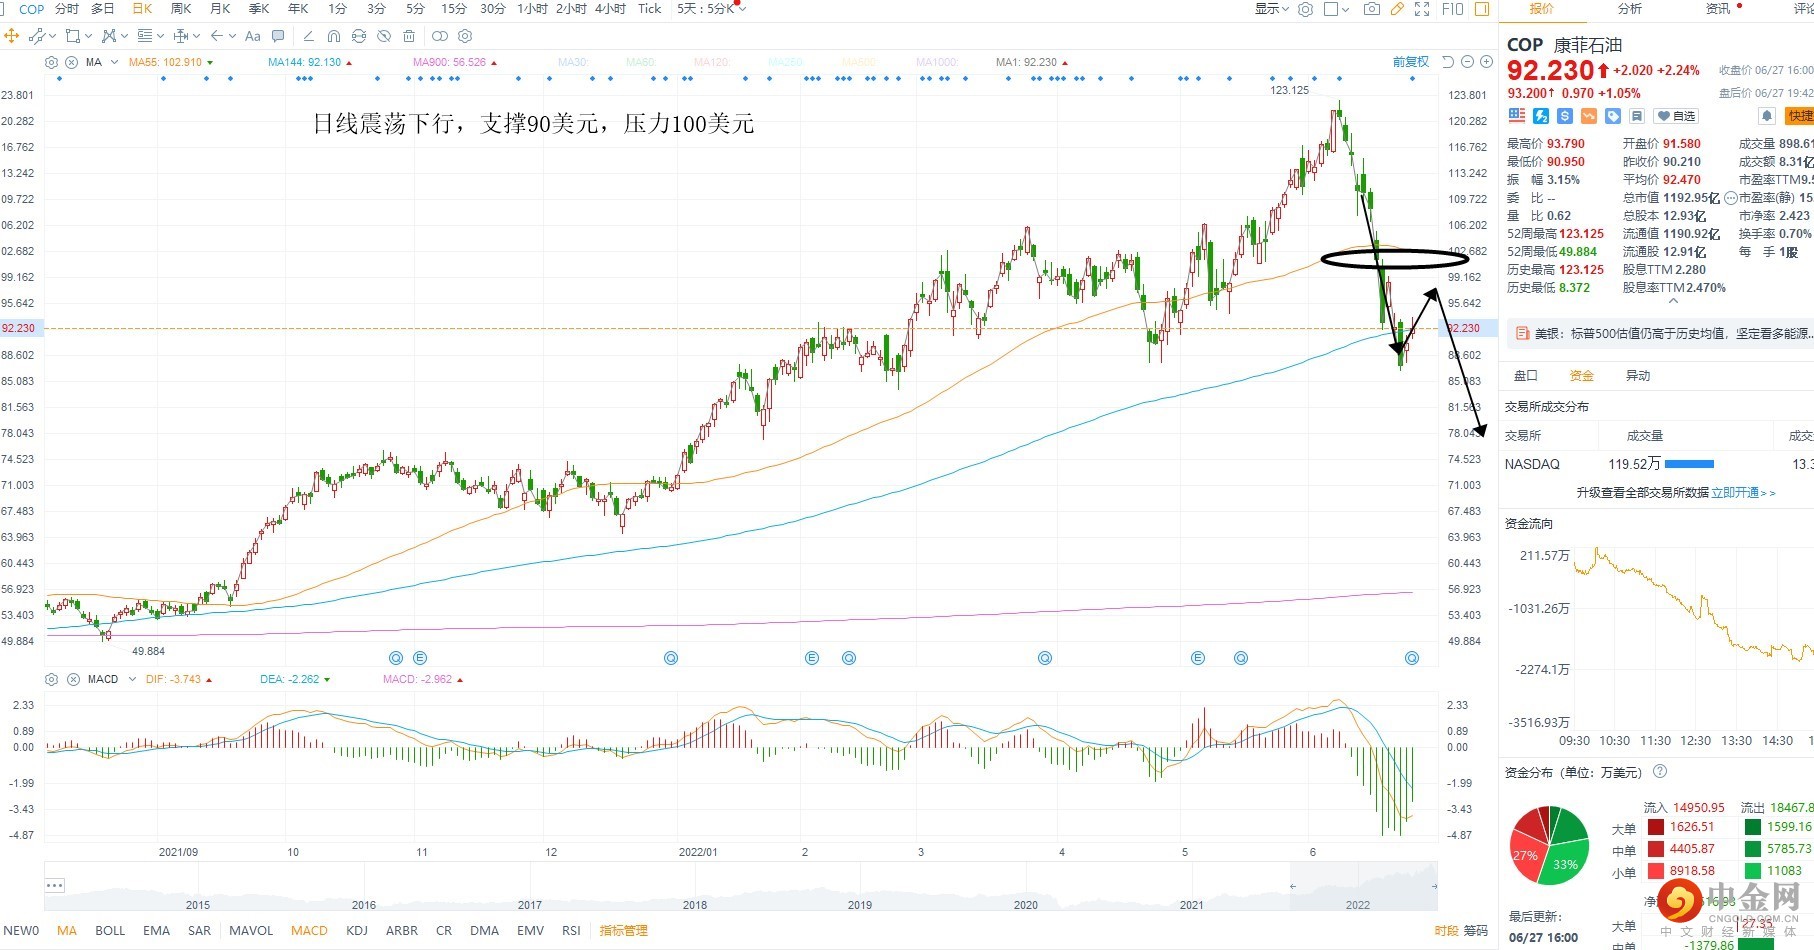Toggle the right sidebar panel
The height and width of the screenshot is (950, 1814).
pos(1482,9)
